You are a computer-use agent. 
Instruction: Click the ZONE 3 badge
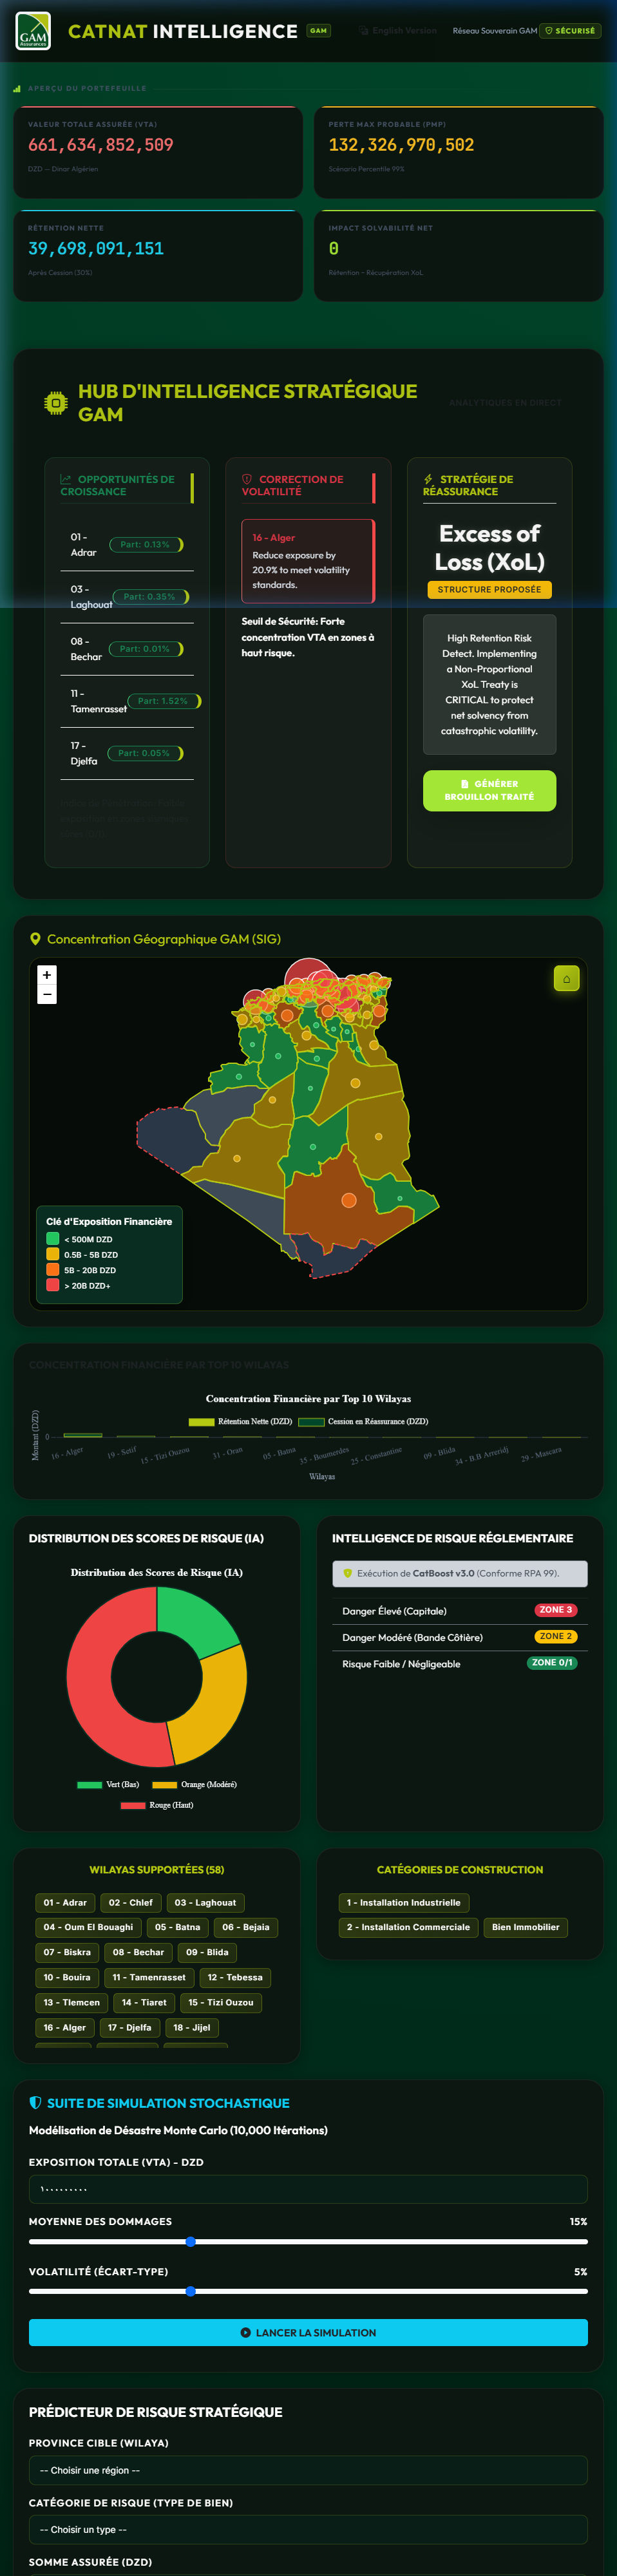coord(556,1610)
